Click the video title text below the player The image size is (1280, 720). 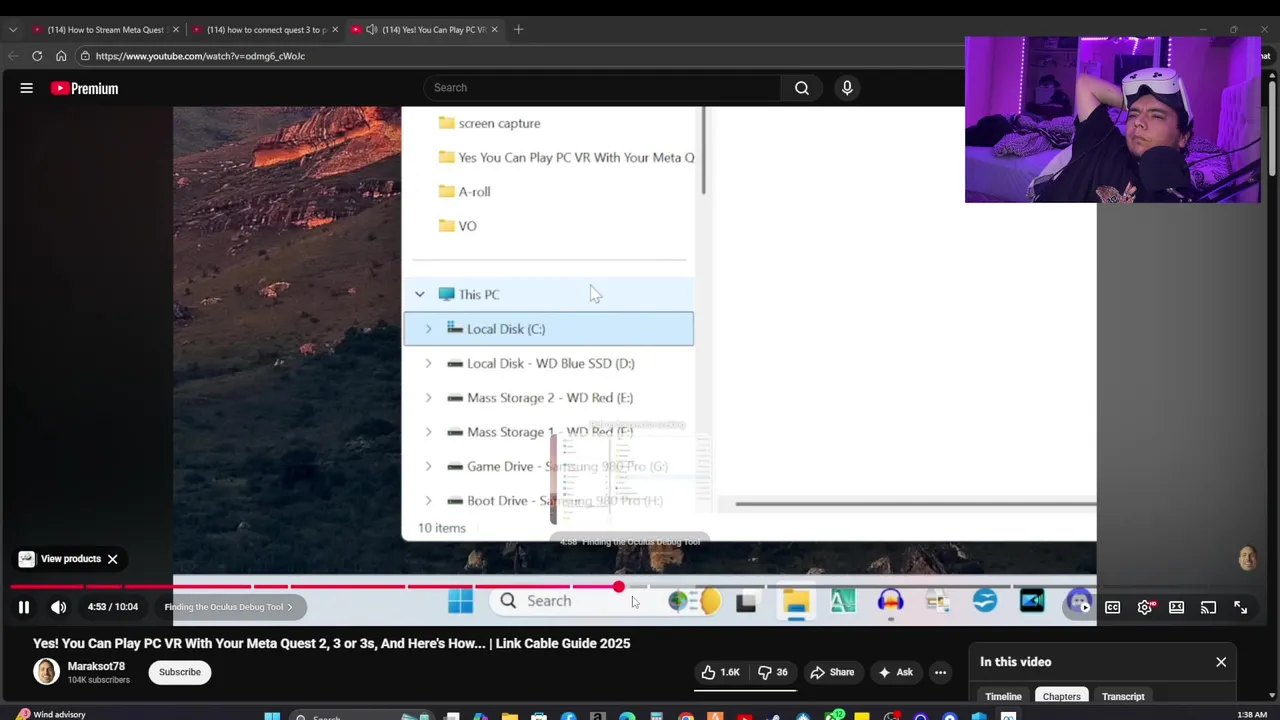(x=332, y=643)
